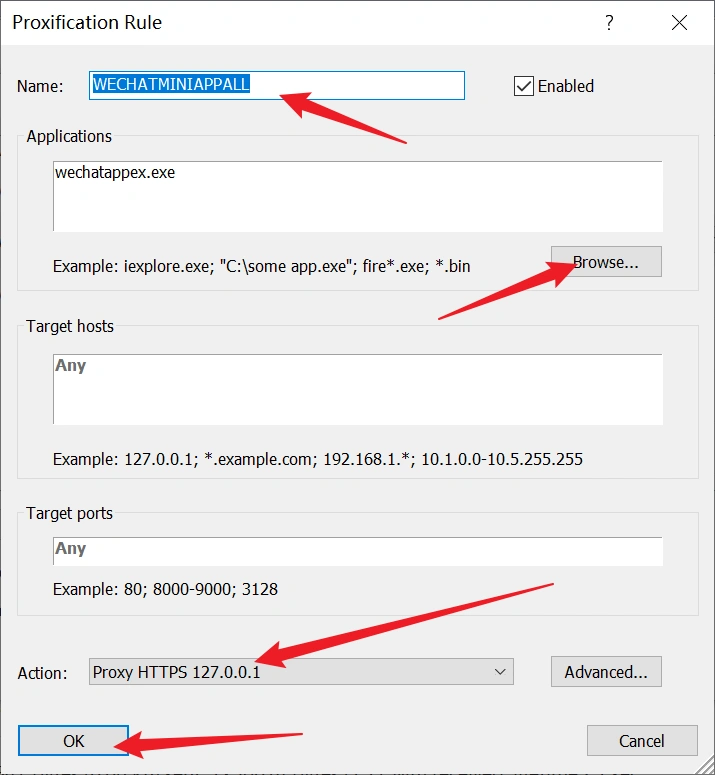The image size is (715, 775).
Task: Close the Proxification Rule dialog
Action: tap(679, 23)
